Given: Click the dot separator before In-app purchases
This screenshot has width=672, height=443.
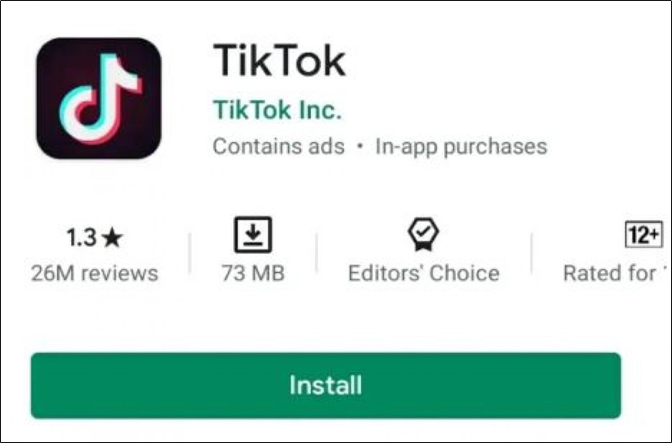Looking at the screenshot, I should tap(360, 147).
